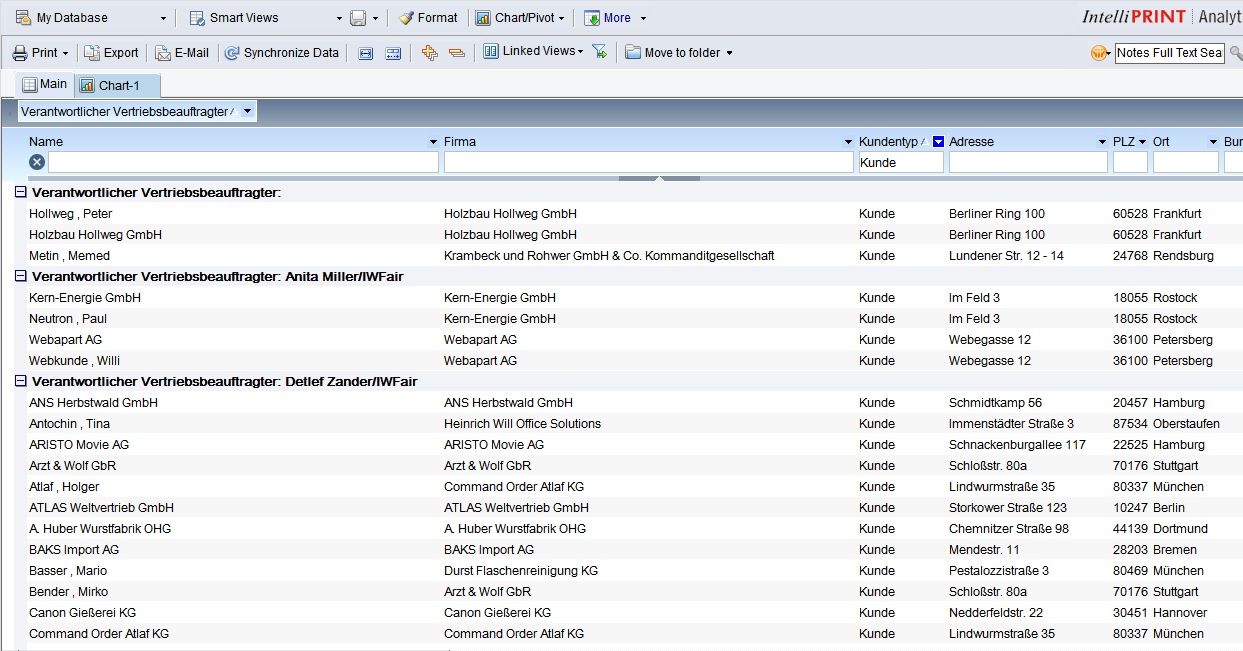Click the filter funnel icon beside Linked Views
This screenshot has width=1243, height=651.
click(600, 52)
